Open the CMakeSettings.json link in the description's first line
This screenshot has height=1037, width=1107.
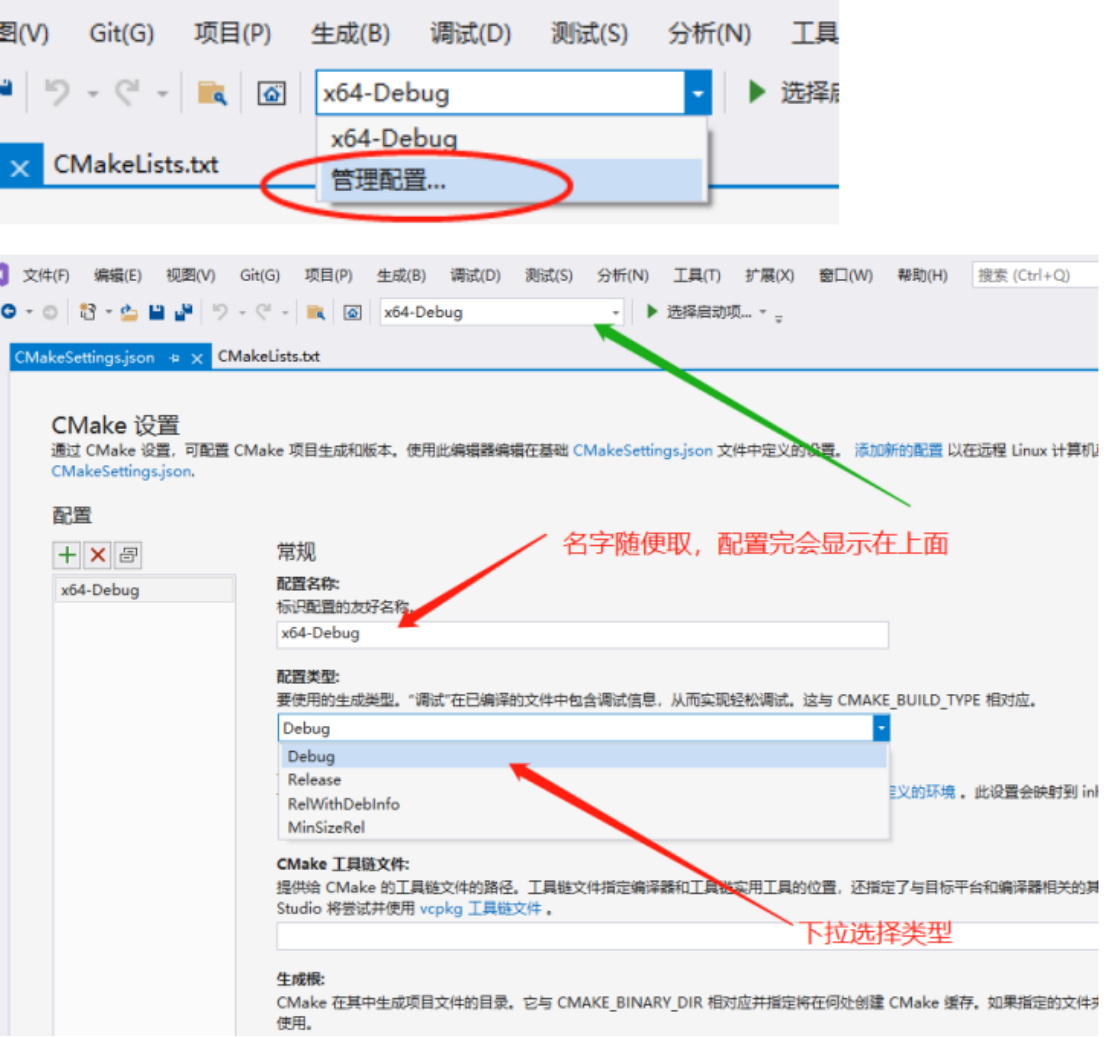[x=642, y=450]
